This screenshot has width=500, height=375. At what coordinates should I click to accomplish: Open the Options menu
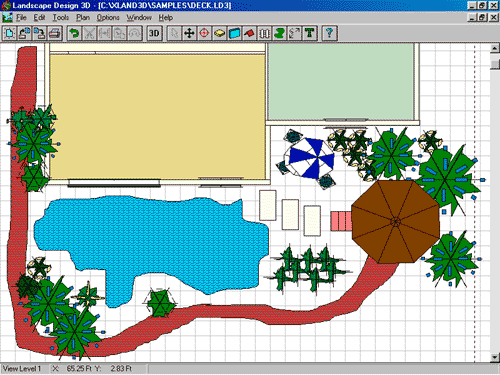coord(108,17)
